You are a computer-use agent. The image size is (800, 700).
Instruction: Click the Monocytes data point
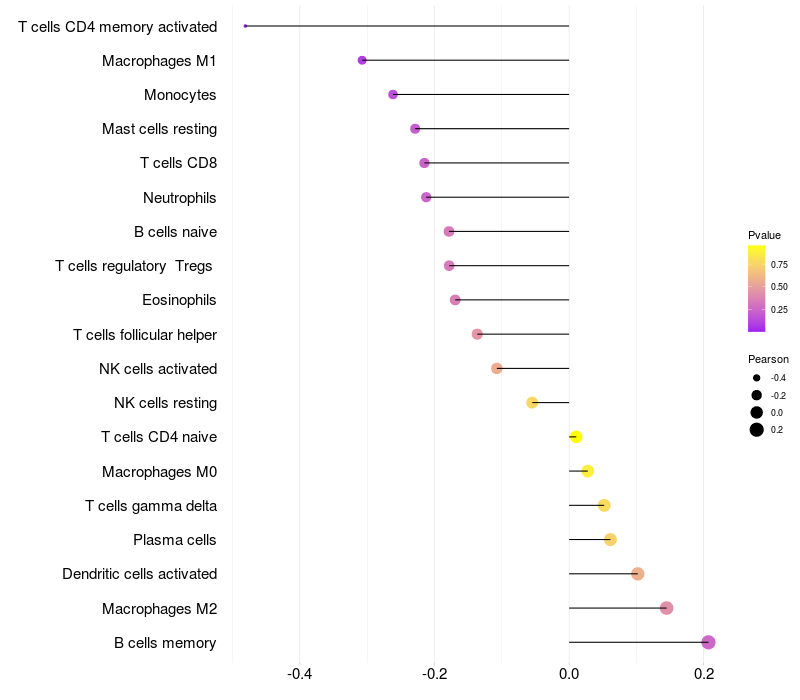pyautogui.click(x=393, y=95)
